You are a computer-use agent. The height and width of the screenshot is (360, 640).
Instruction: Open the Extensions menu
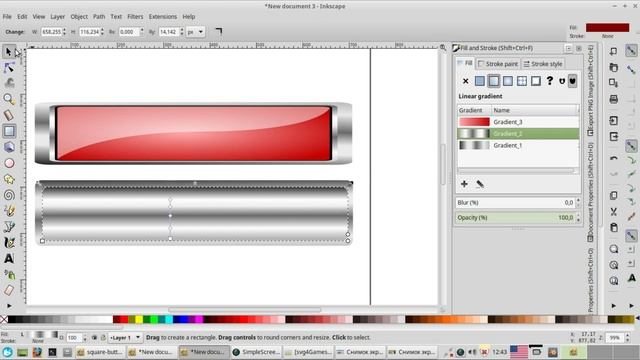click(162, 16)
